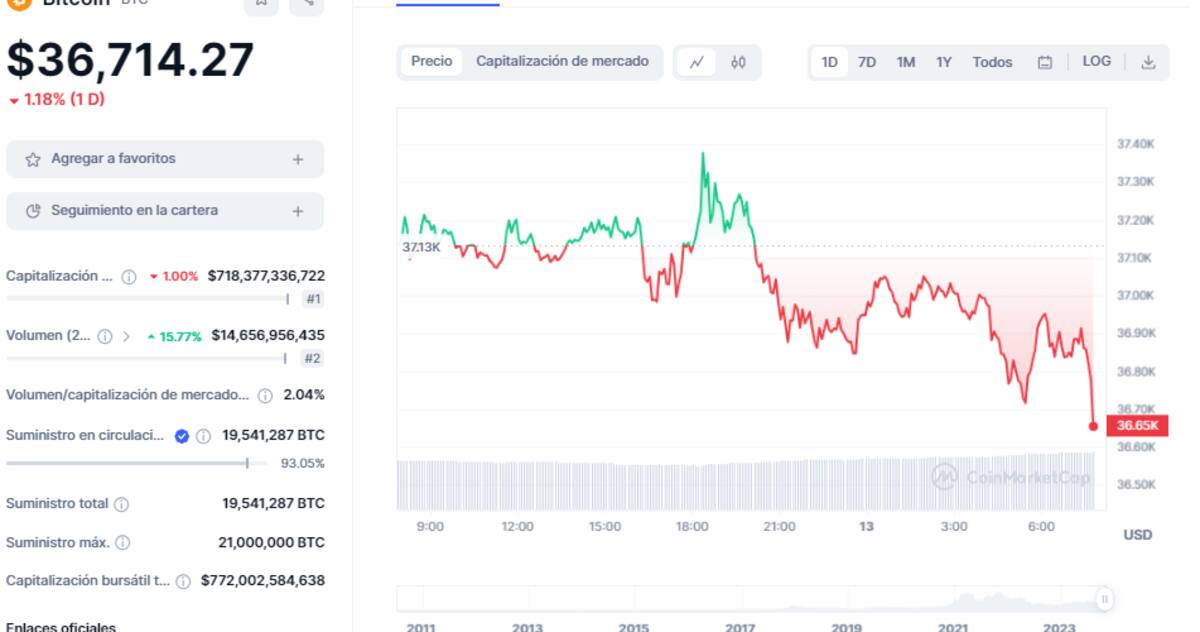
Task: Select the 1Y time range tab
Action: click(944, 62)
